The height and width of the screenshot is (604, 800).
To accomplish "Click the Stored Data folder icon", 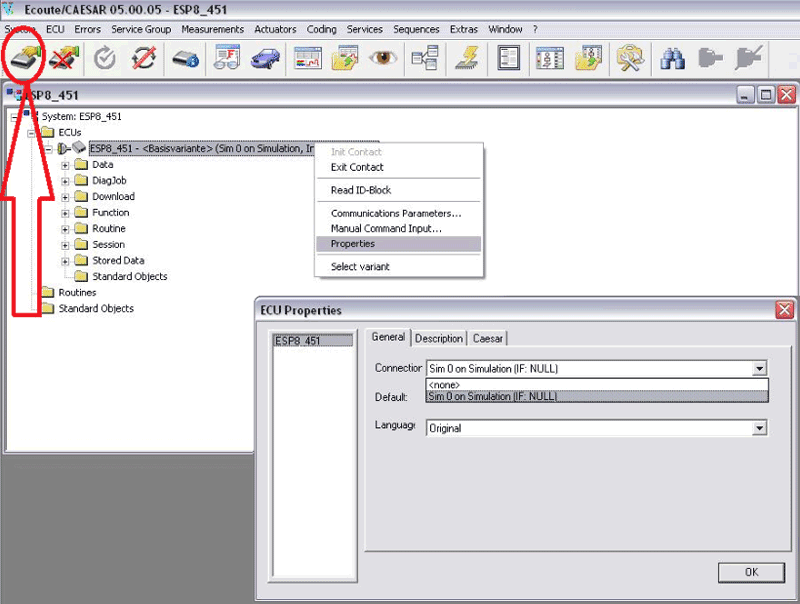I will point(81,260).
